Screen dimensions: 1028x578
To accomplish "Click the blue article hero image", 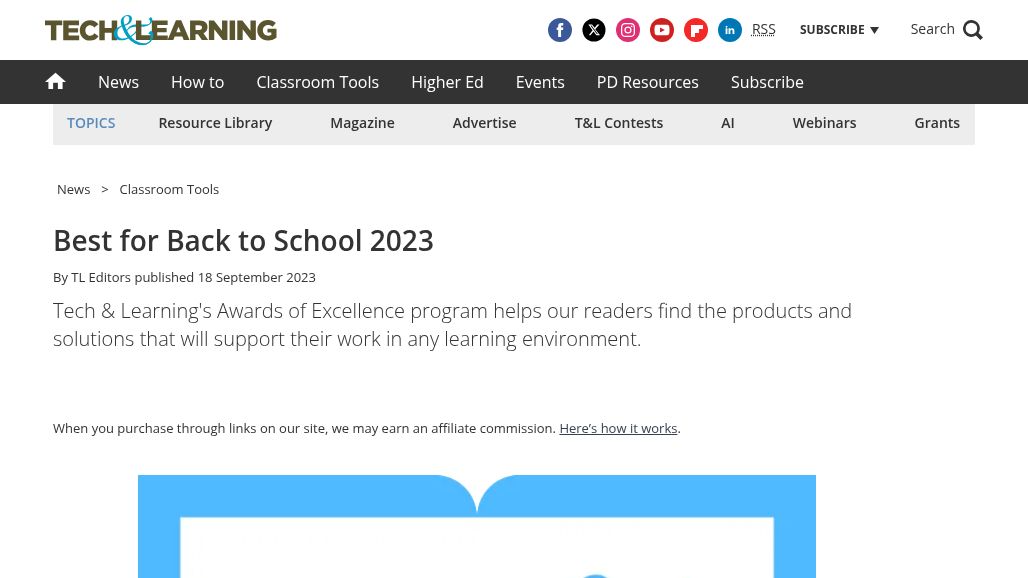I will 477,526.
